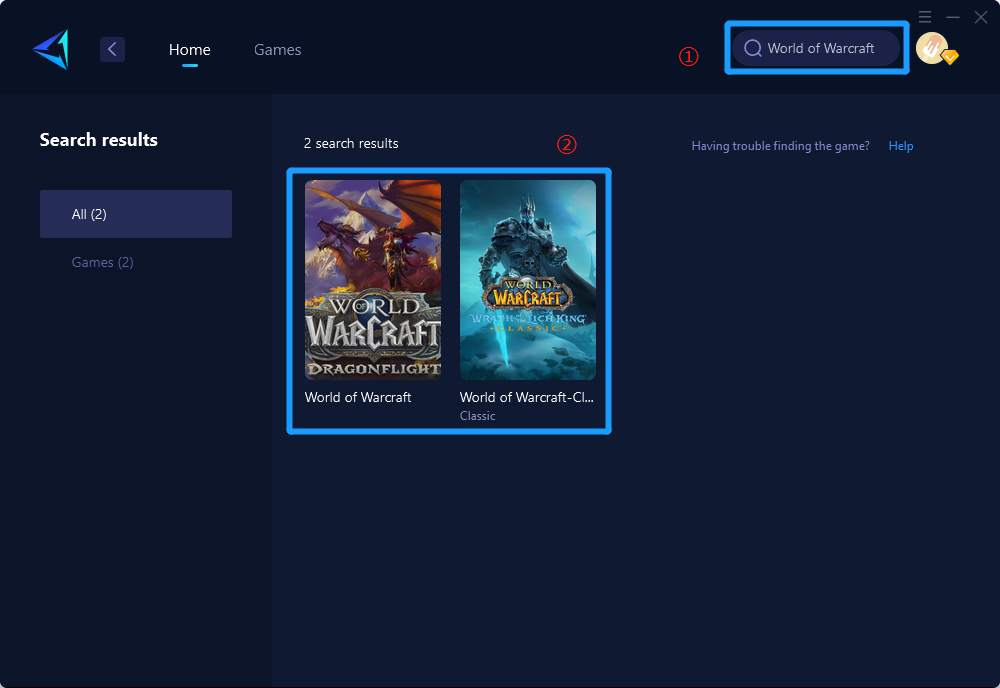Image resolution: width=1000 pixels, height=688 pixels.
Task: Click the World of Warcraft title label
Action: pos(358,397)
